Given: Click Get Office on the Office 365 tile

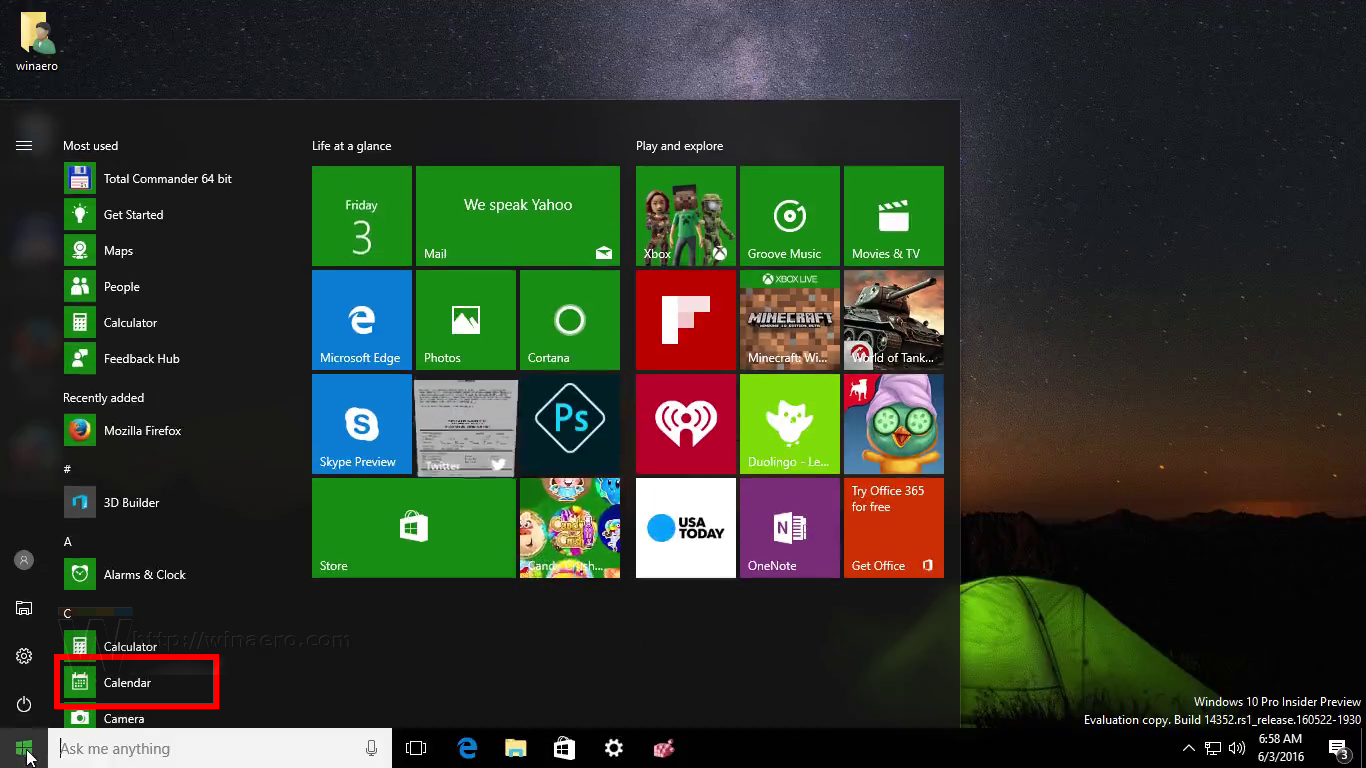Looking at the screenshot, I should (877, 565).
